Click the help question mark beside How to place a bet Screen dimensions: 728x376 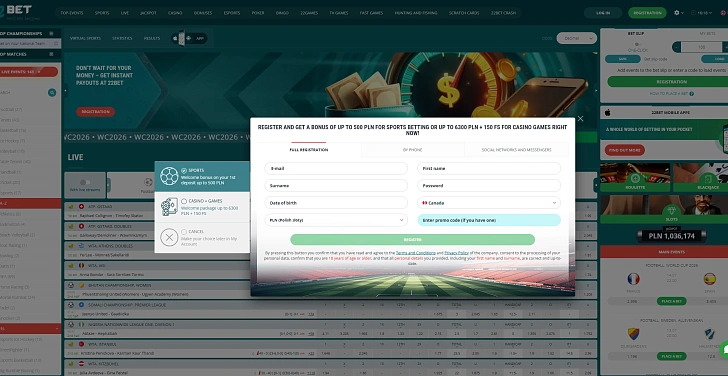pyautogui.click(x=692, y=94)
